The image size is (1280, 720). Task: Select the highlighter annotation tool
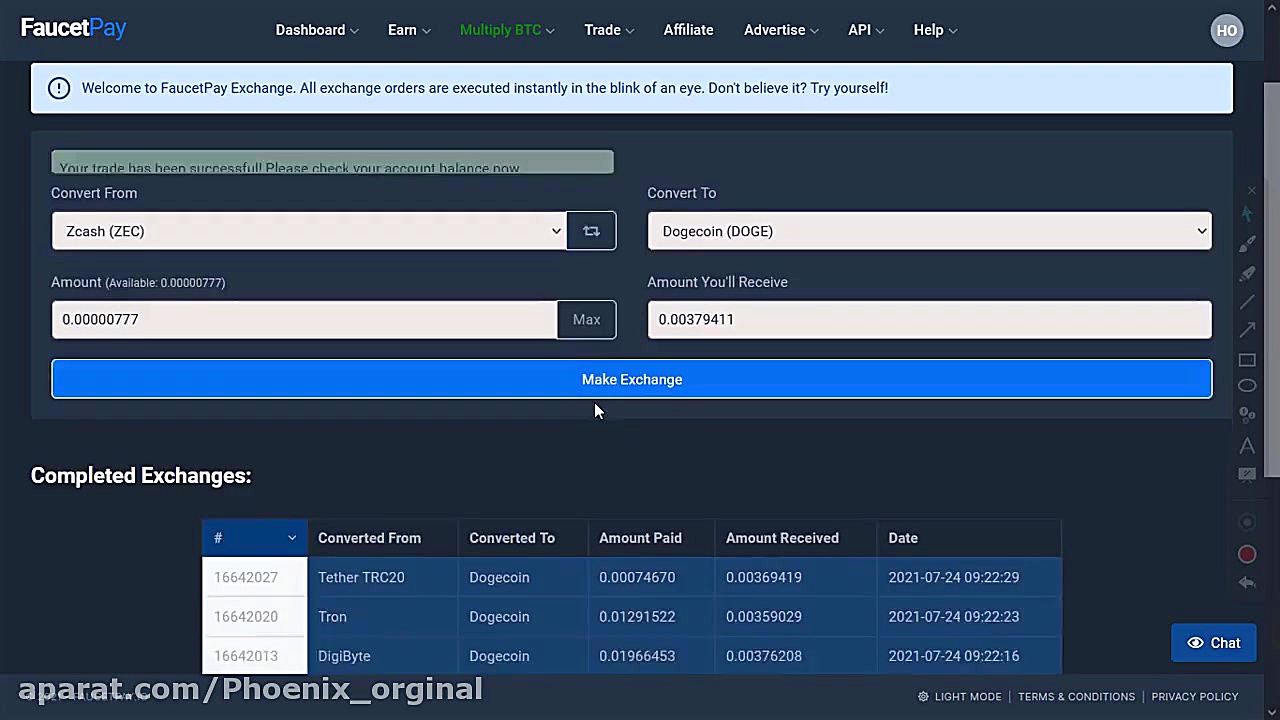tap(1247, 273)
